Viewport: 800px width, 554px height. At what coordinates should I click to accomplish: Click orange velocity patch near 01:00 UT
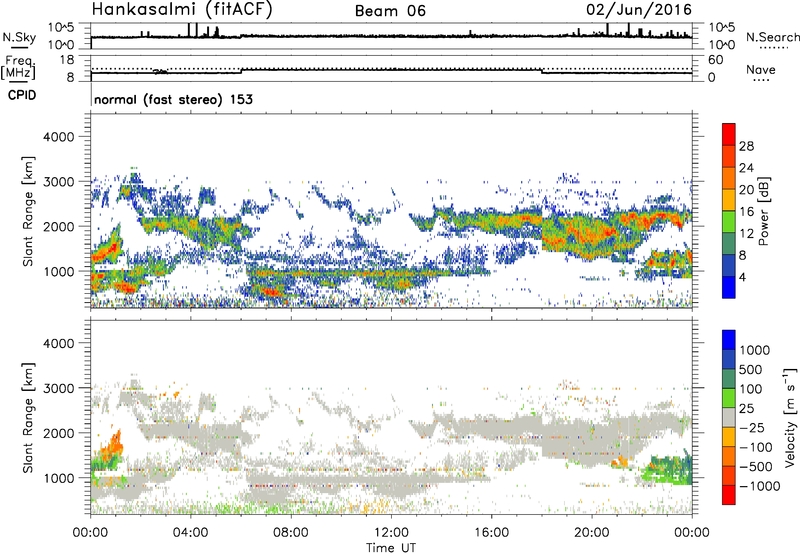(x=112, y=446)
